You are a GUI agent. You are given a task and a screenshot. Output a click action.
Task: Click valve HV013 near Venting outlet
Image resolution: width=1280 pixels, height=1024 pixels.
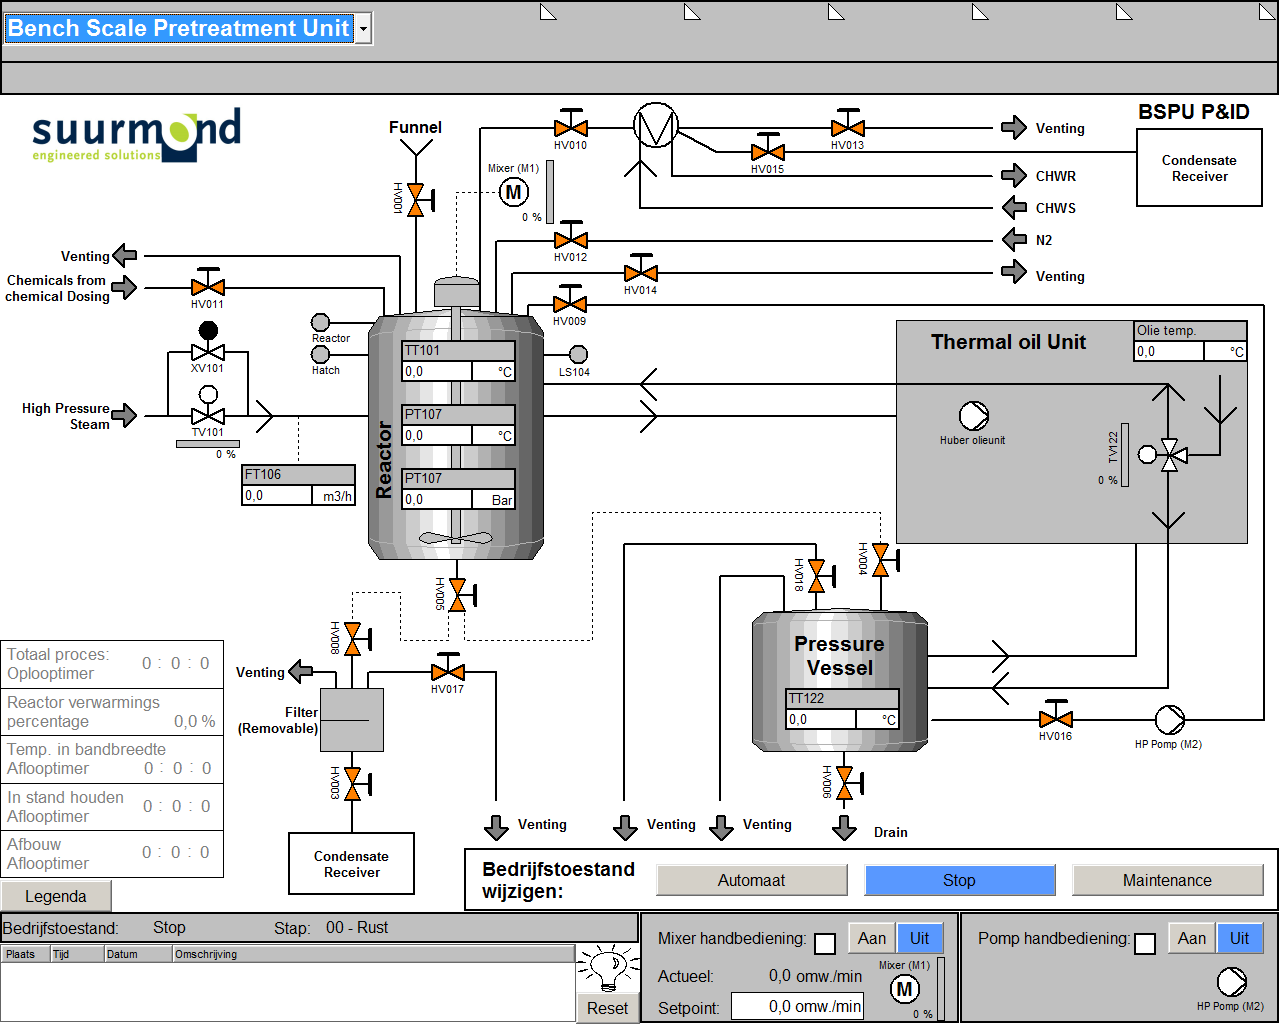coord(848,126)
